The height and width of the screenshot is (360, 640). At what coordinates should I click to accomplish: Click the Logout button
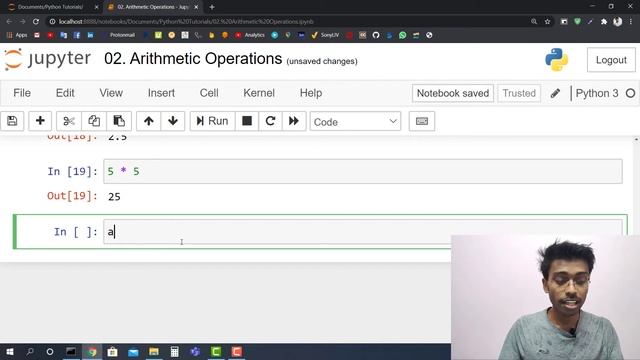click(611, 60)
